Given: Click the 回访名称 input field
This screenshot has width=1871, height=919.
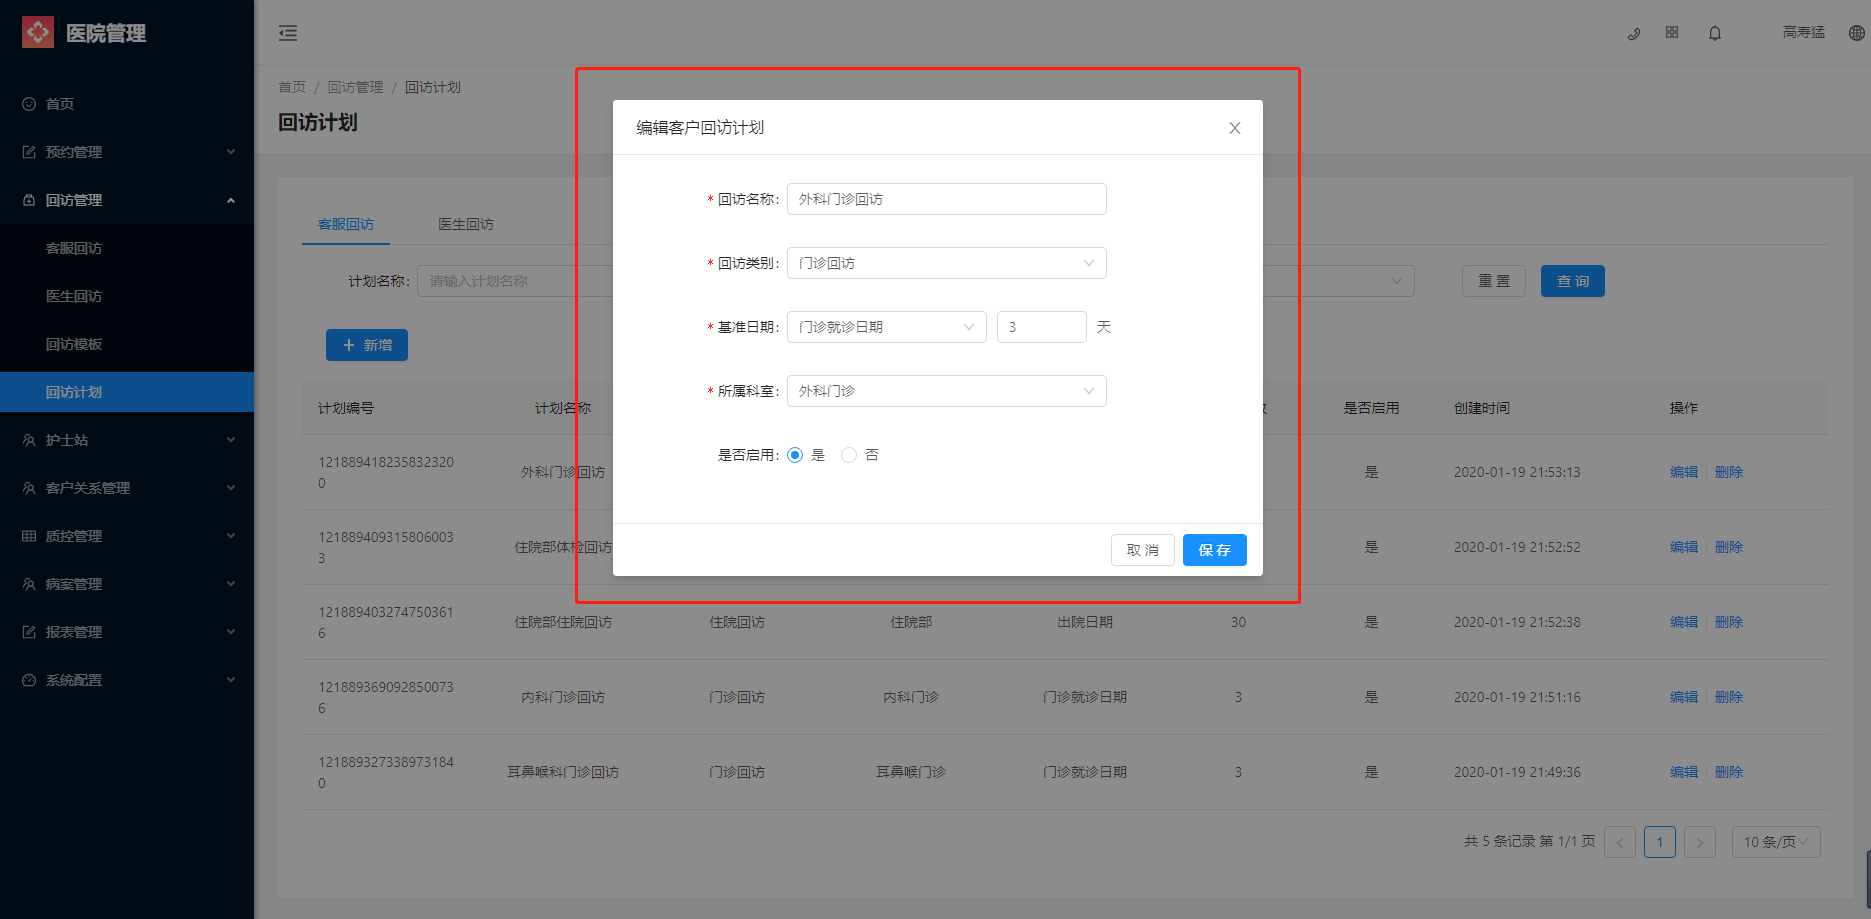Looking at the screenshot, I should [x=947, y=199].
